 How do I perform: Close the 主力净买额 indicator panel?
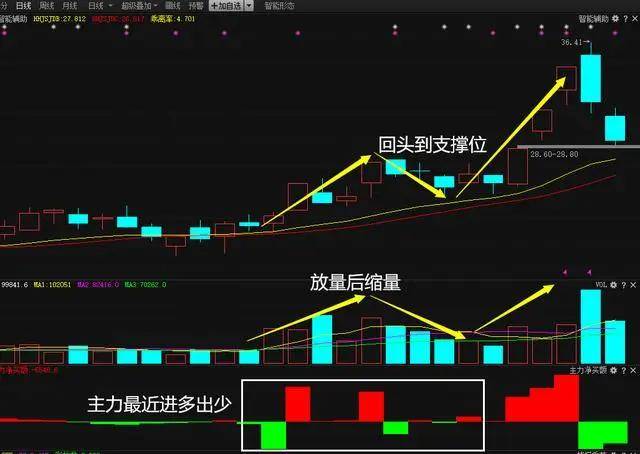(x=633, y=370)
